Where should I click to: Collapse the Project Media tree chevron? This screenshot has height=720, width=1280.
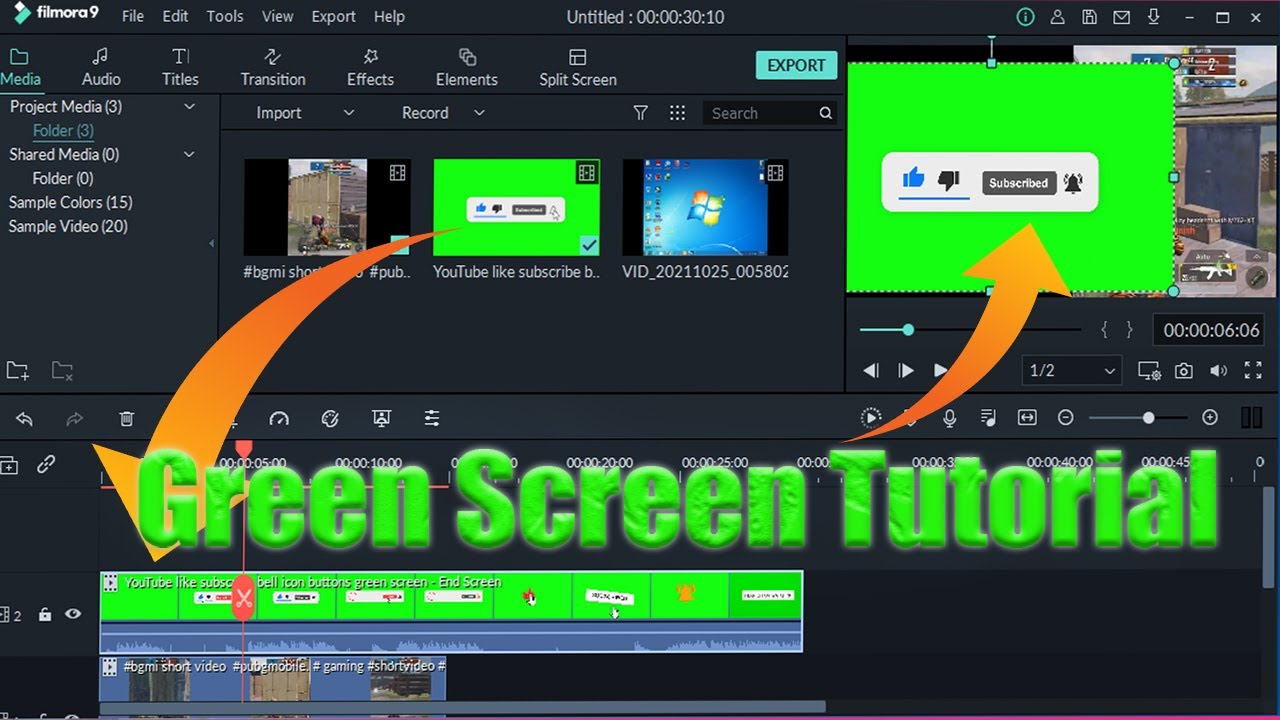[x=190, y=106]
